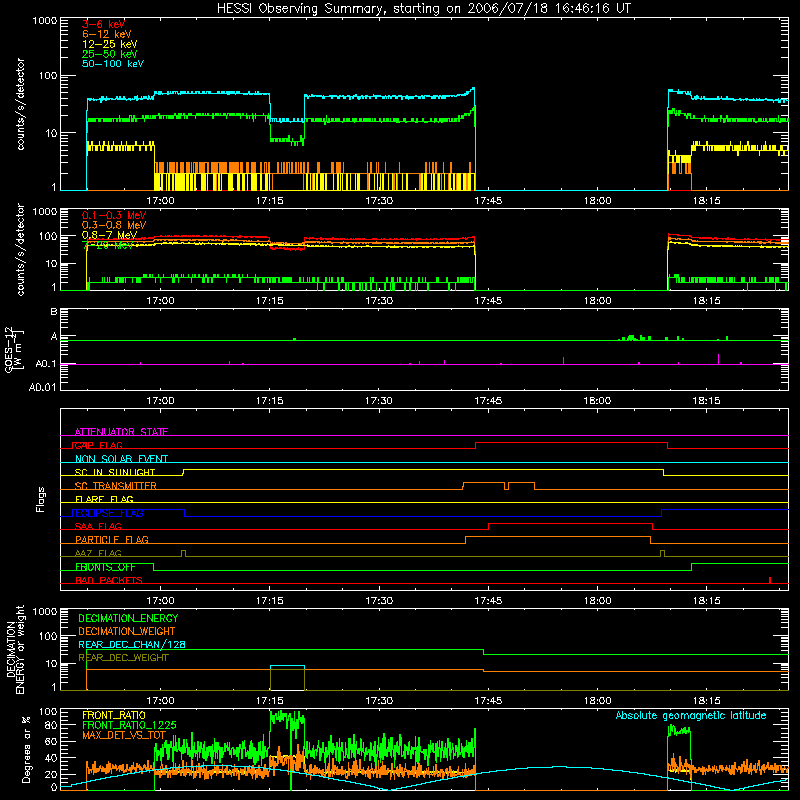
Task: Select the yellow 12-25 keV legend label
Action: (110, 44)
